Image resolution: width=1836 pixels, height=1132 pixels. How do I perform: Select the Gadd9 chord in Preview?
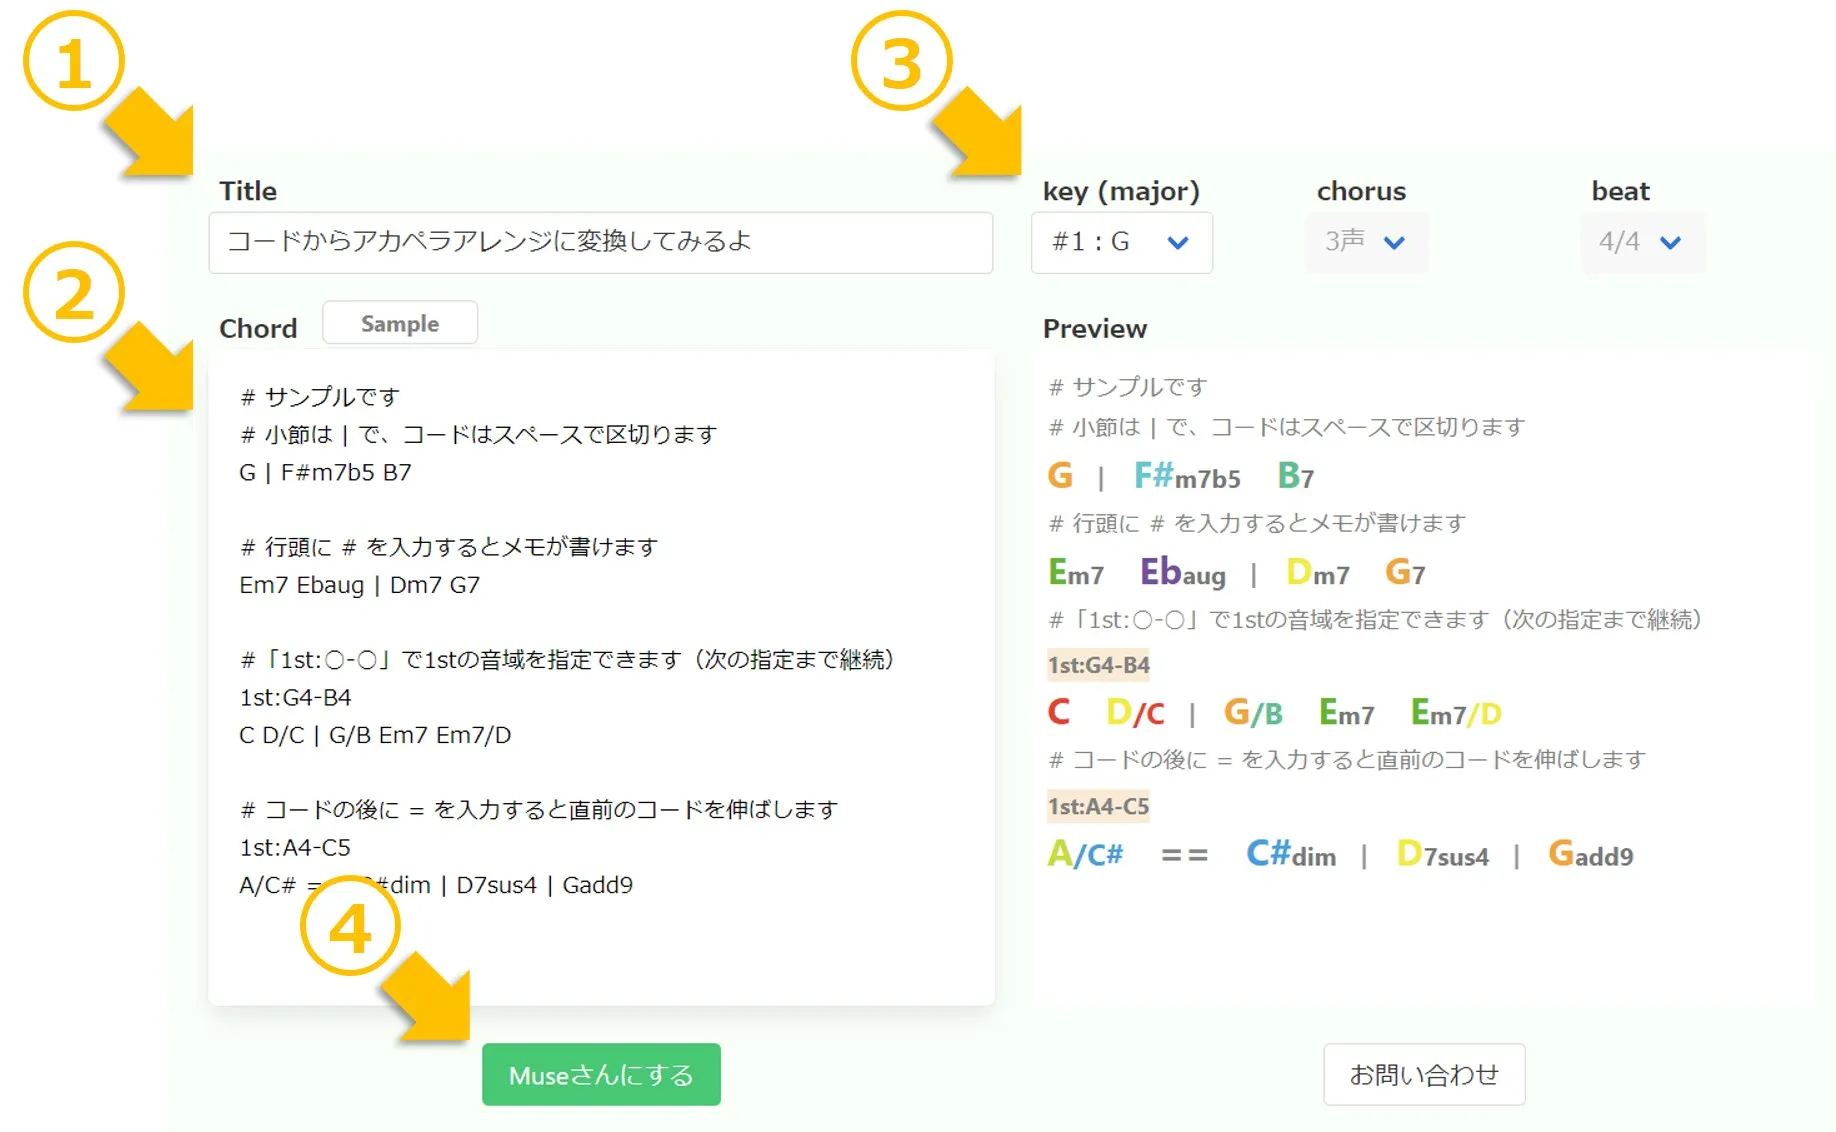tap(1590, 854)
